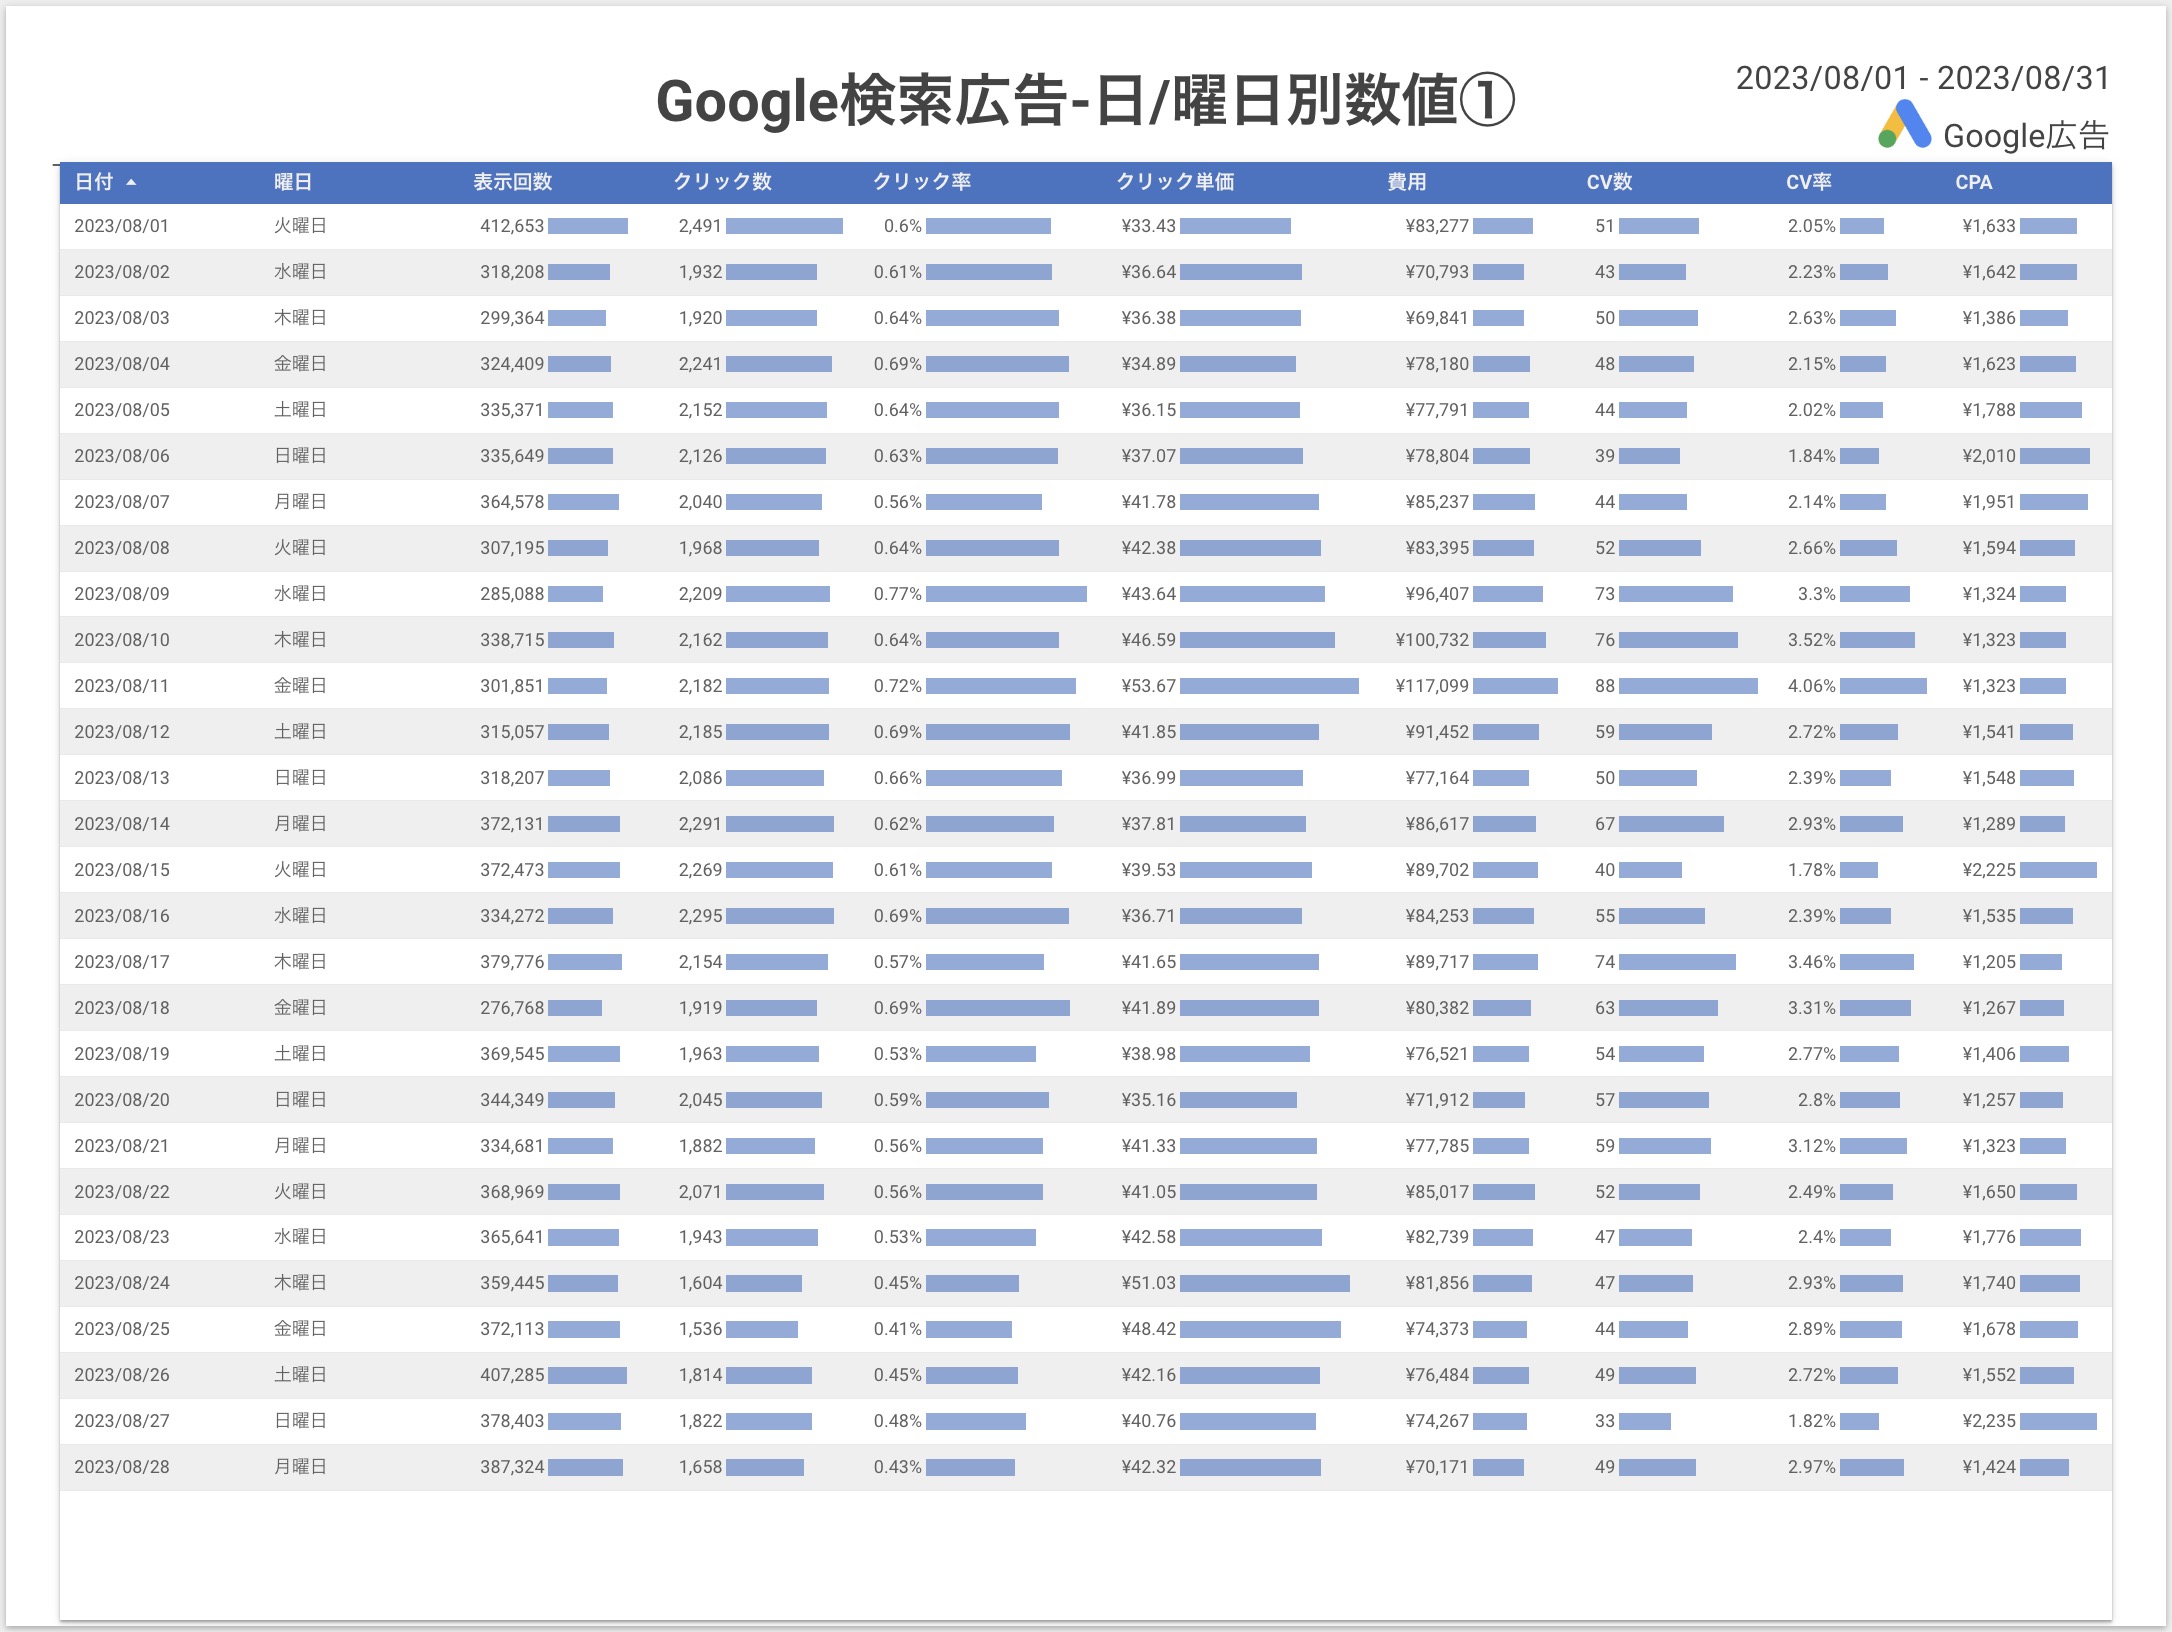2172x1632 pixels.
Task: Select clicks value 2,491
Action: pyautogui.click(x=700, y=226)
